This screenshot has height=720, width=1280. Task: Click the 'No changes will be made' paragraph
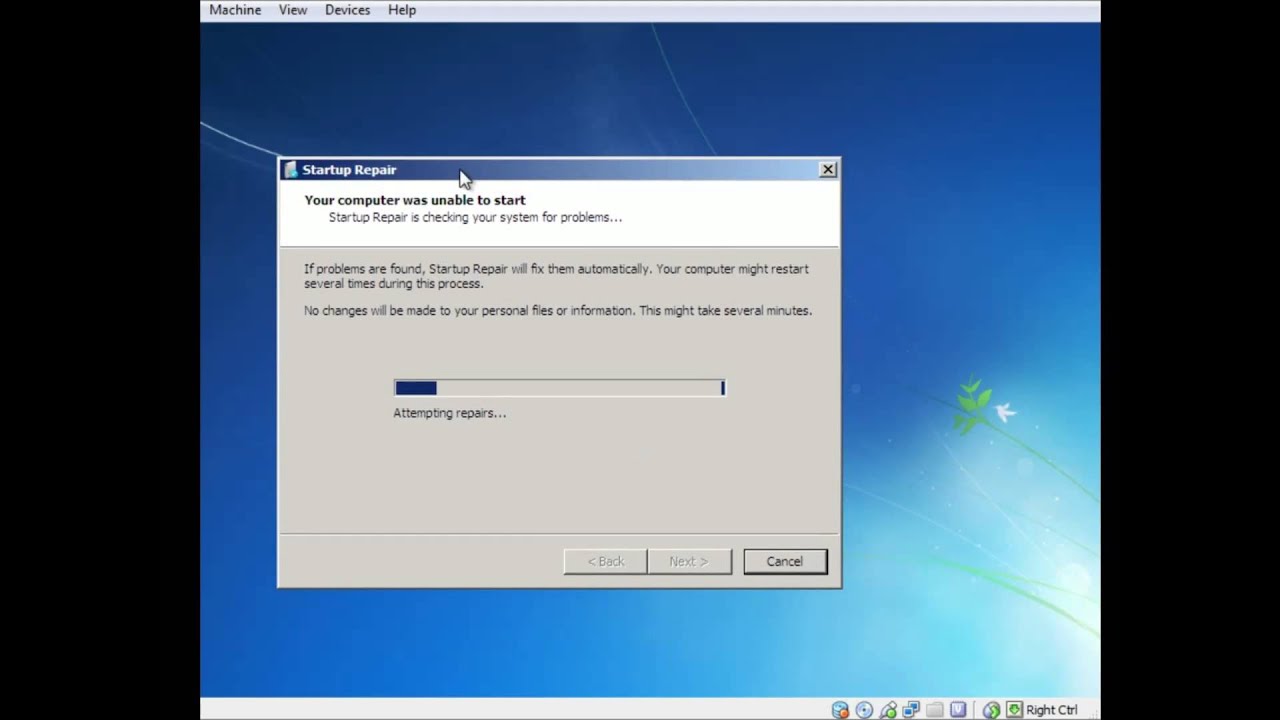pyautogui.click(x=558, y=311)
